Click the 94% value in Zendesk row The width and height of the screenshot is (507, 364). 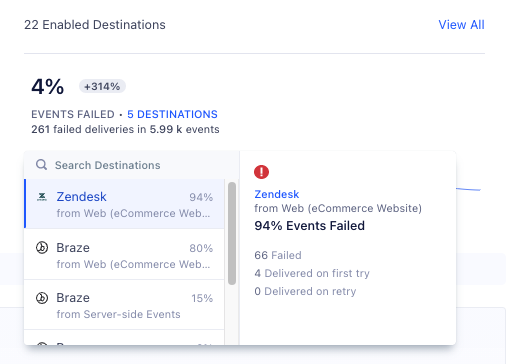tap(201, 197)
